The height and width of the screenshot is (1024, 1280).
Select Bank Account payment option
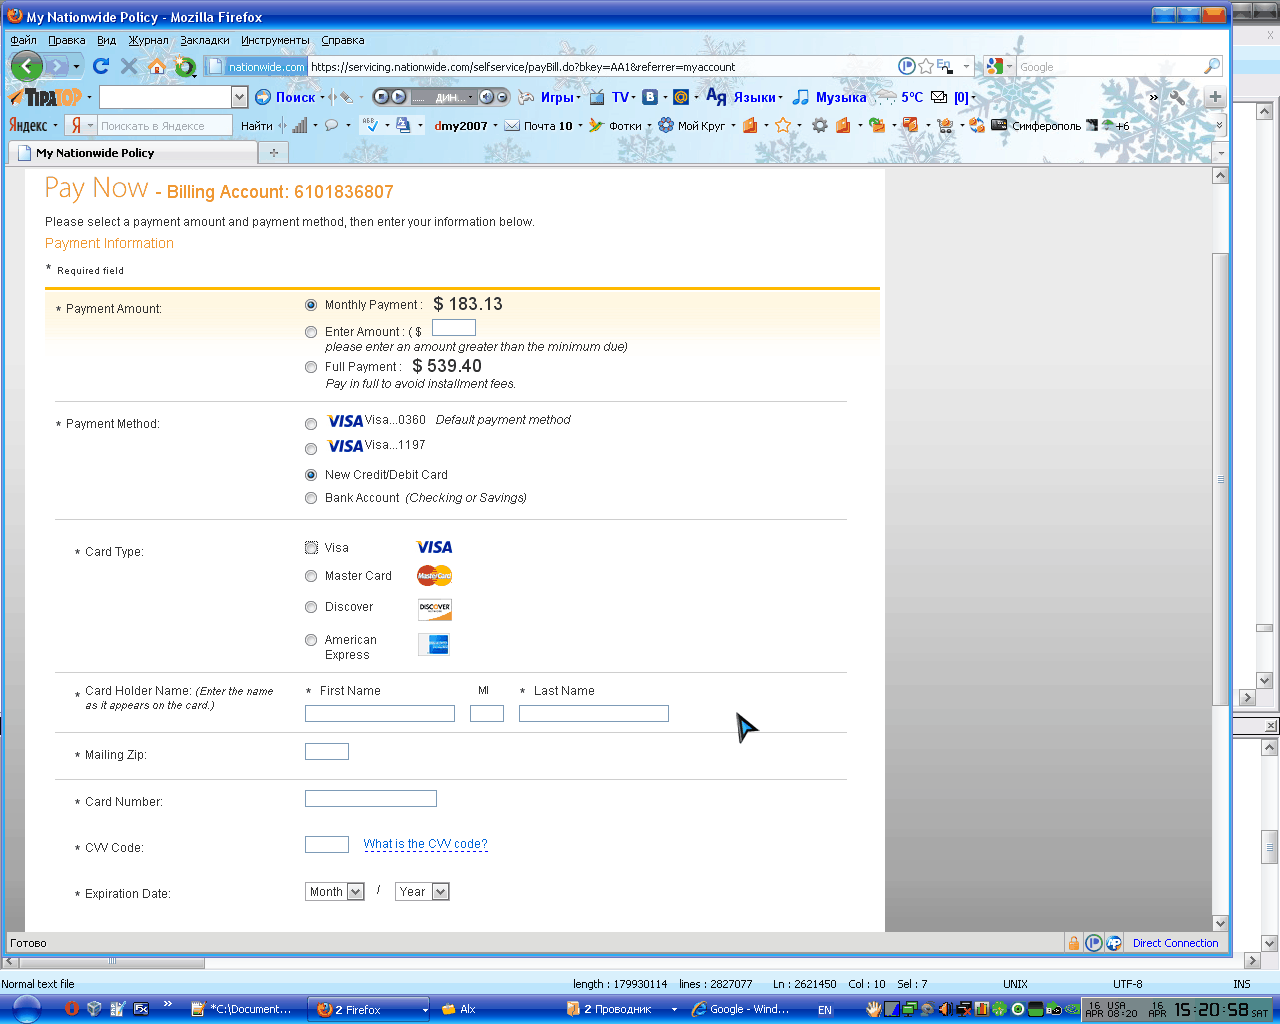click(x=311, y=498)
